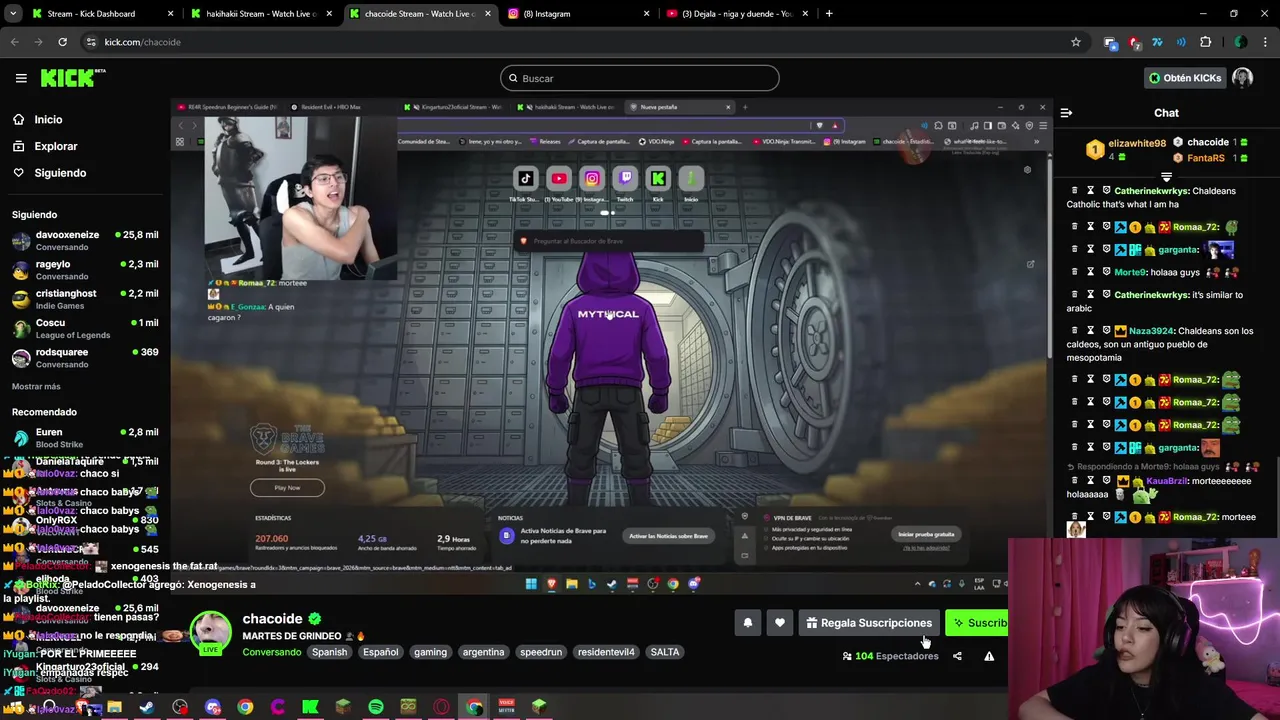Screen dimensions: 1280x720
Task: Click the speedrun tag
Action: point(541,652)
